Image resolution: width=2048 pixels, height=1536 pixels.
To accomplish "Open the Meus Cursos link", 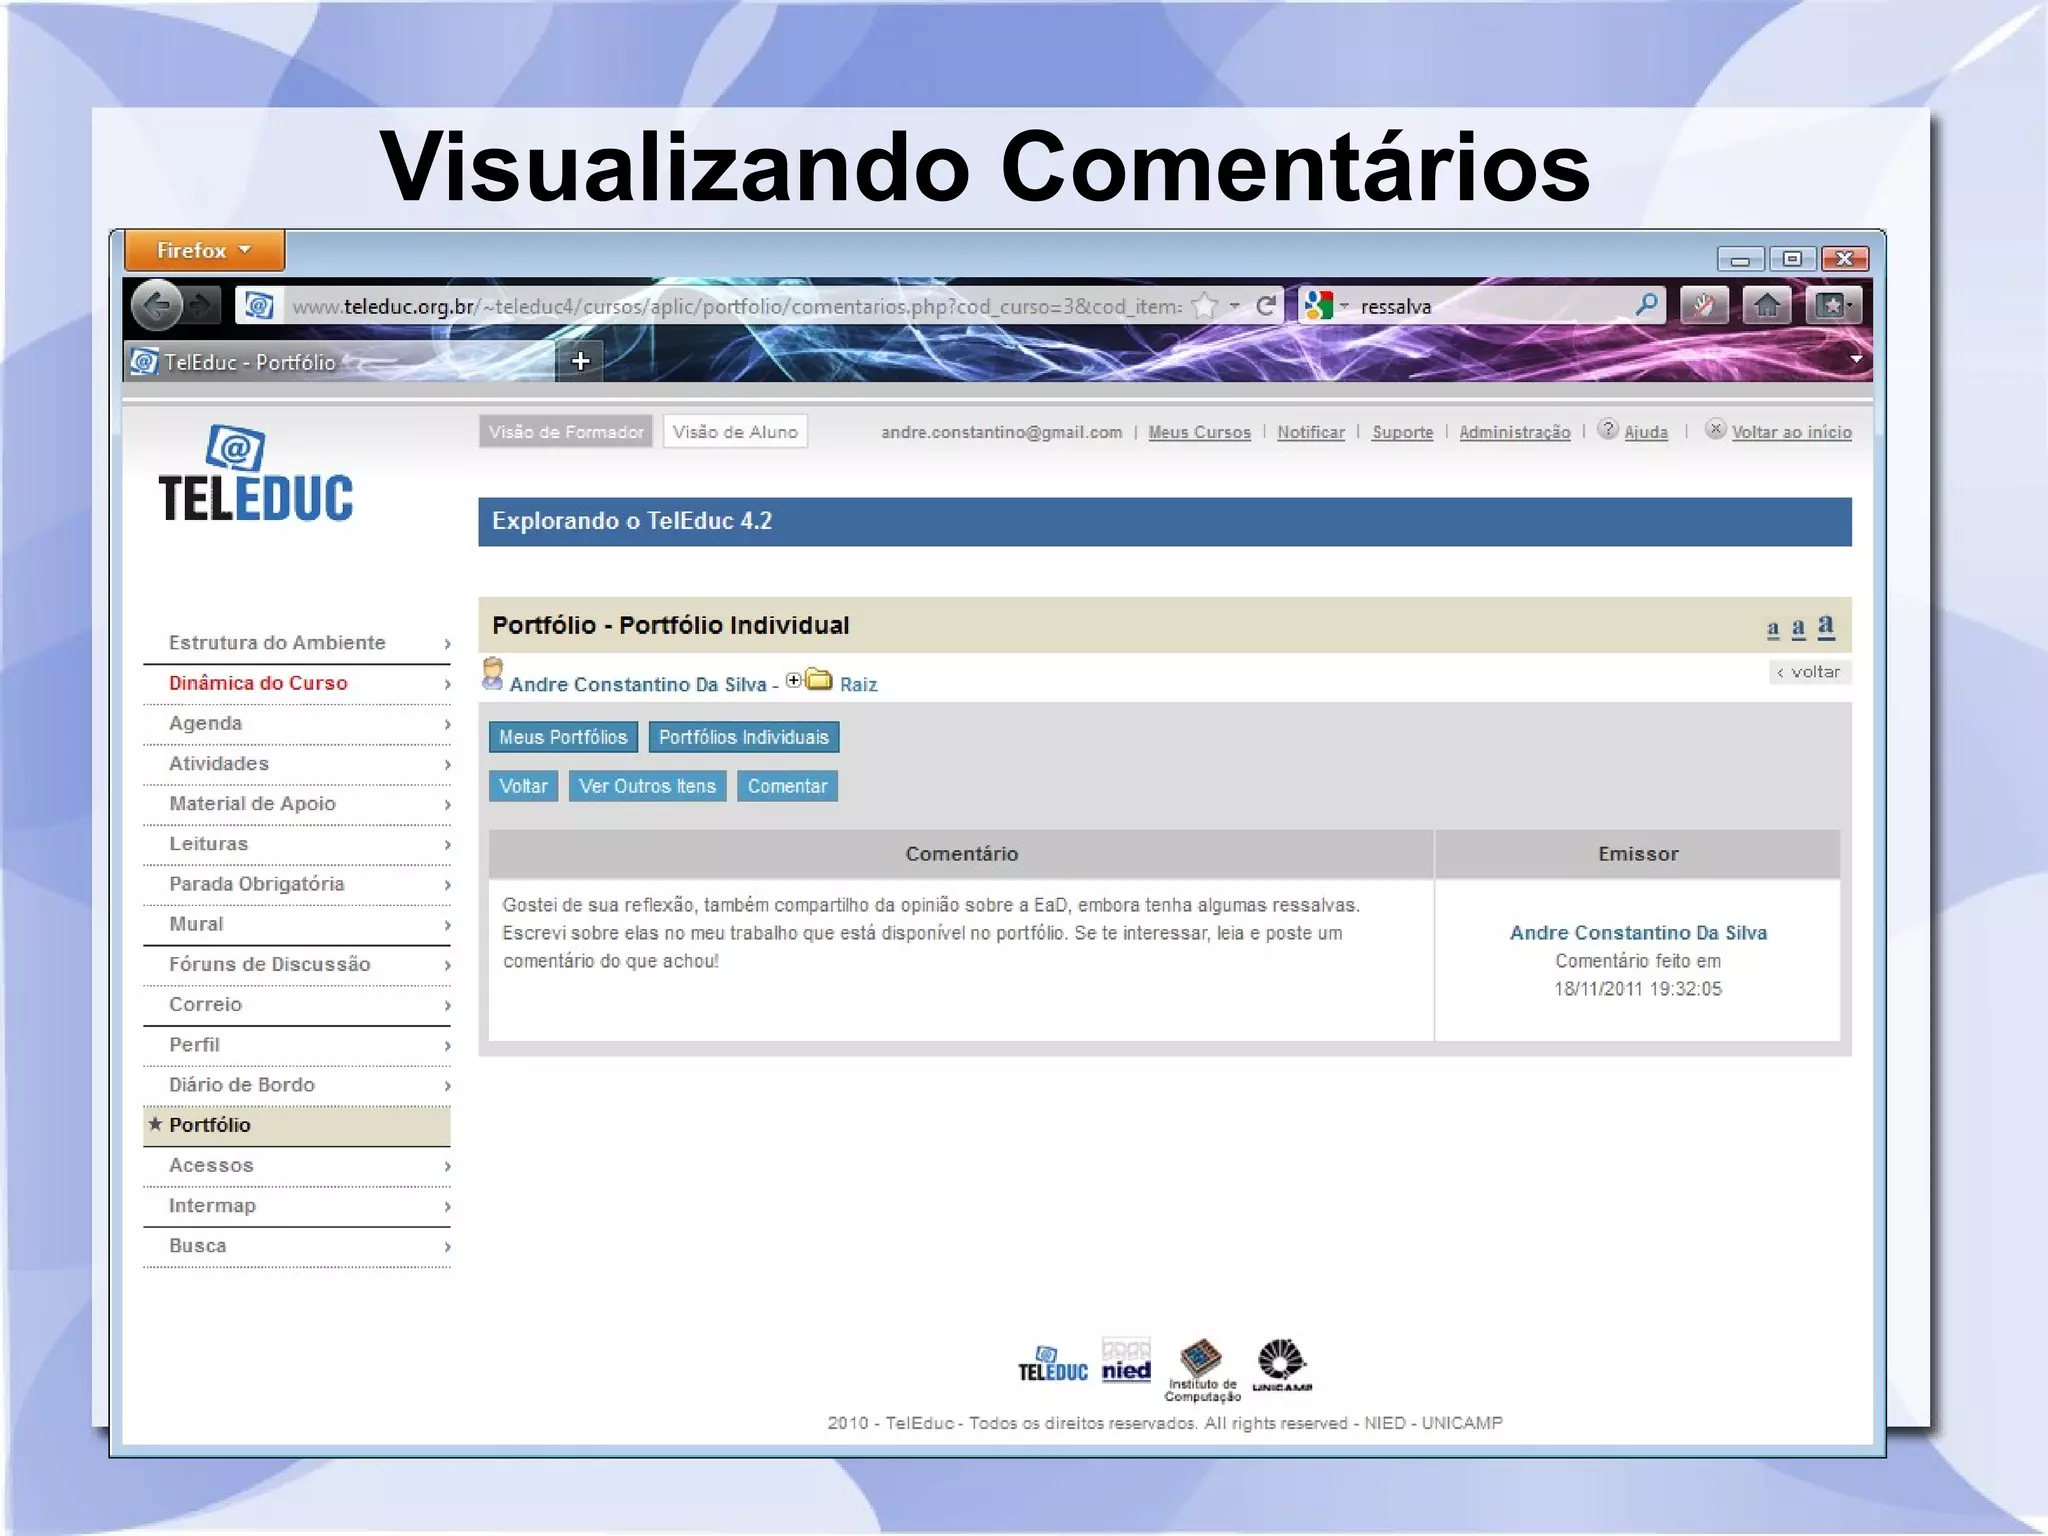I will pos(1199,432).
